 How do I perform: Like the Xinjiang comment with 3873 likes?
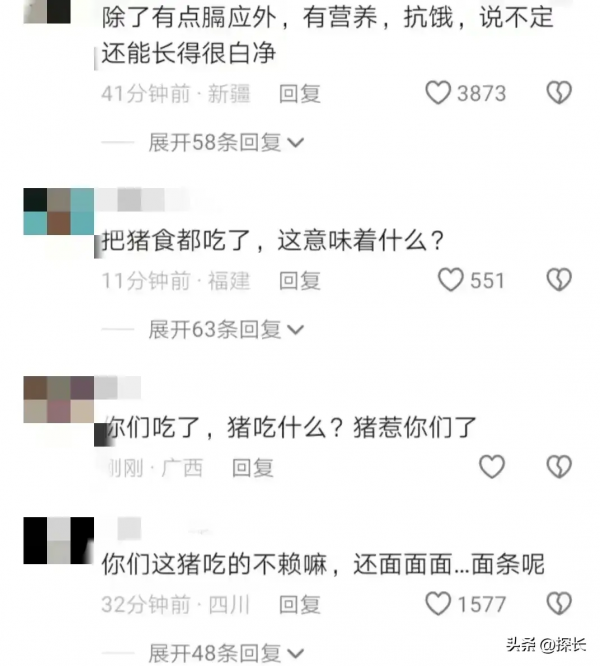tap(438, 92)
